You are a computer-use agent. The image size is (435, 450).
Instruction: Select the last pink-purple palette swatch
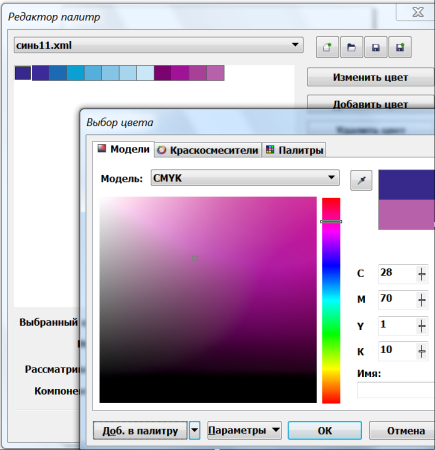tap(215, 73)
